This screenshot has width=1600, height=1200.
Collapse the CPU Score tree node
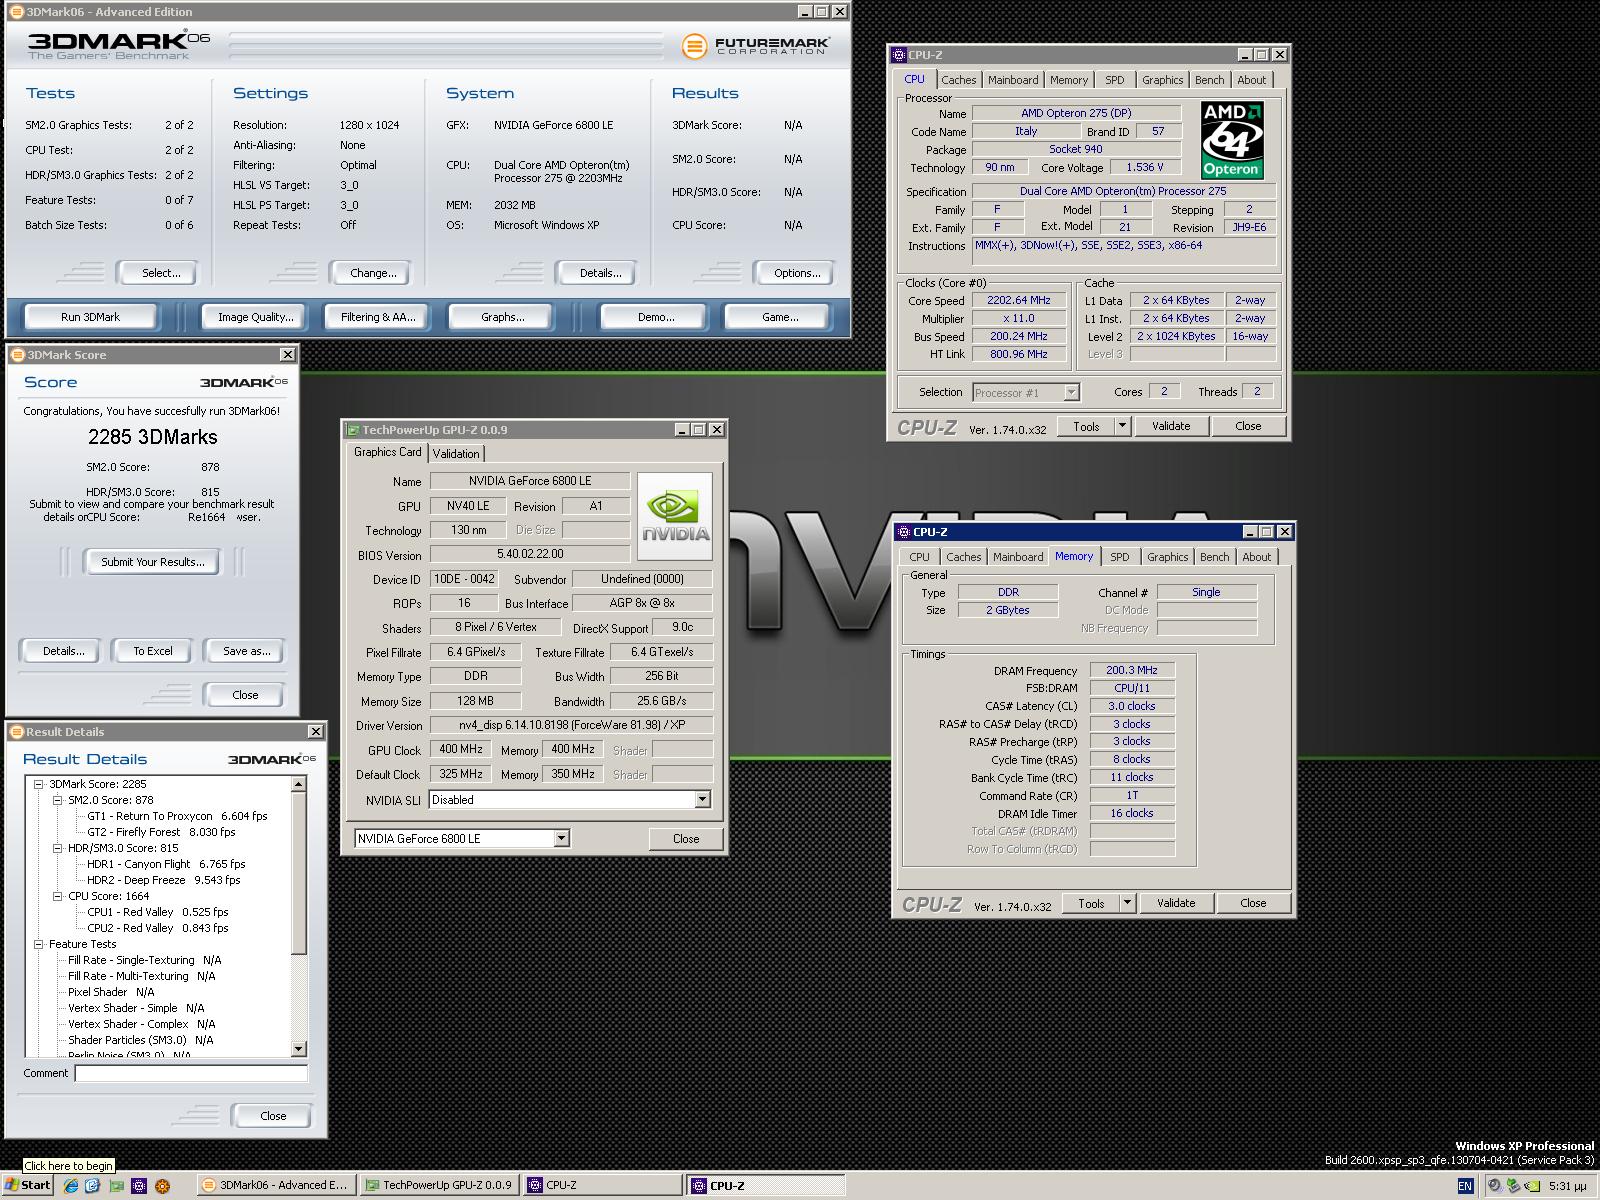point(58,897)
